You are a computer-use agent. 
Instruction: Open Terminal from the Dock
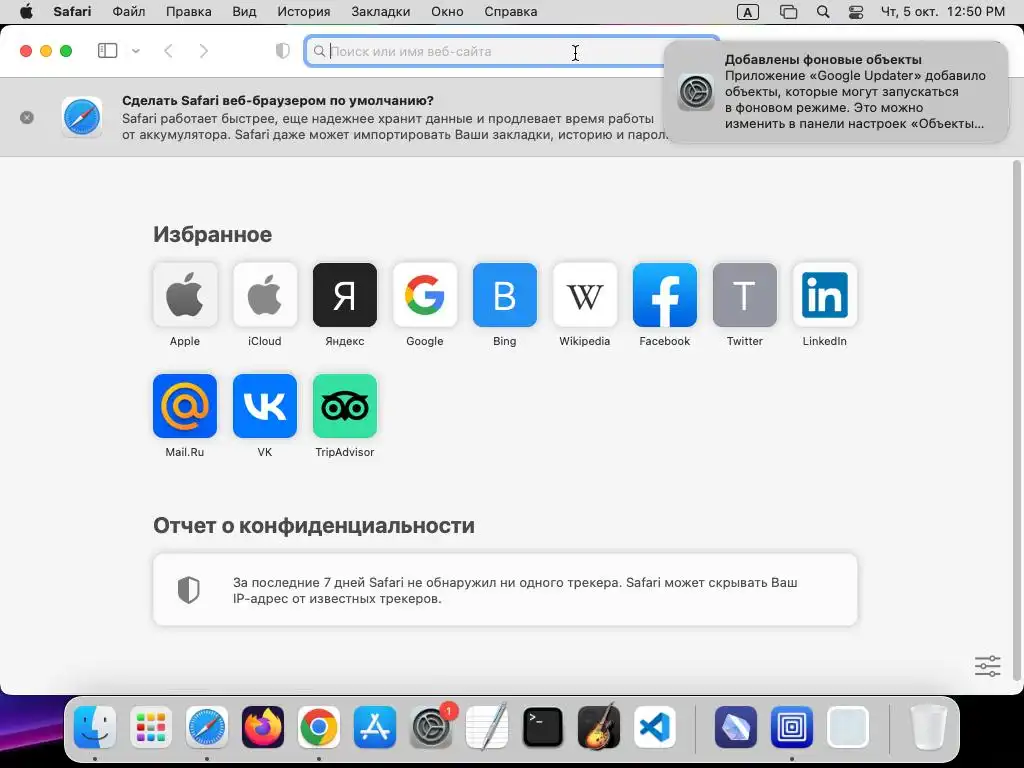[543, 727]
